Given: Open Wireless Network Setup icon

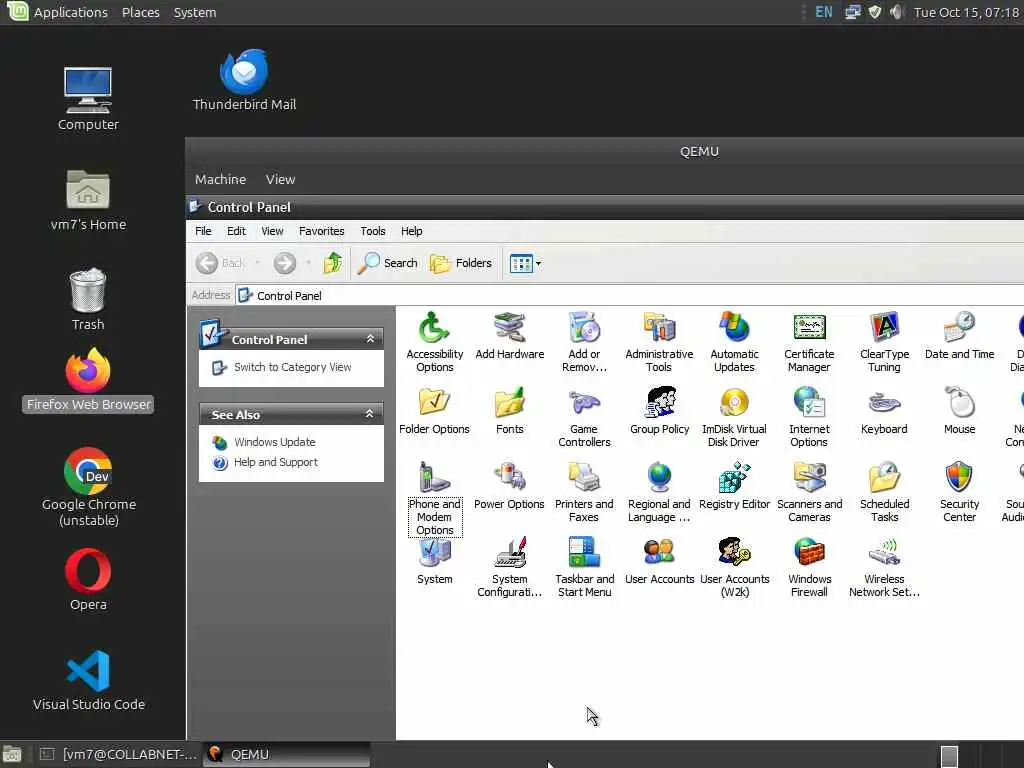Looking at the screenshot, I should 884,568.
